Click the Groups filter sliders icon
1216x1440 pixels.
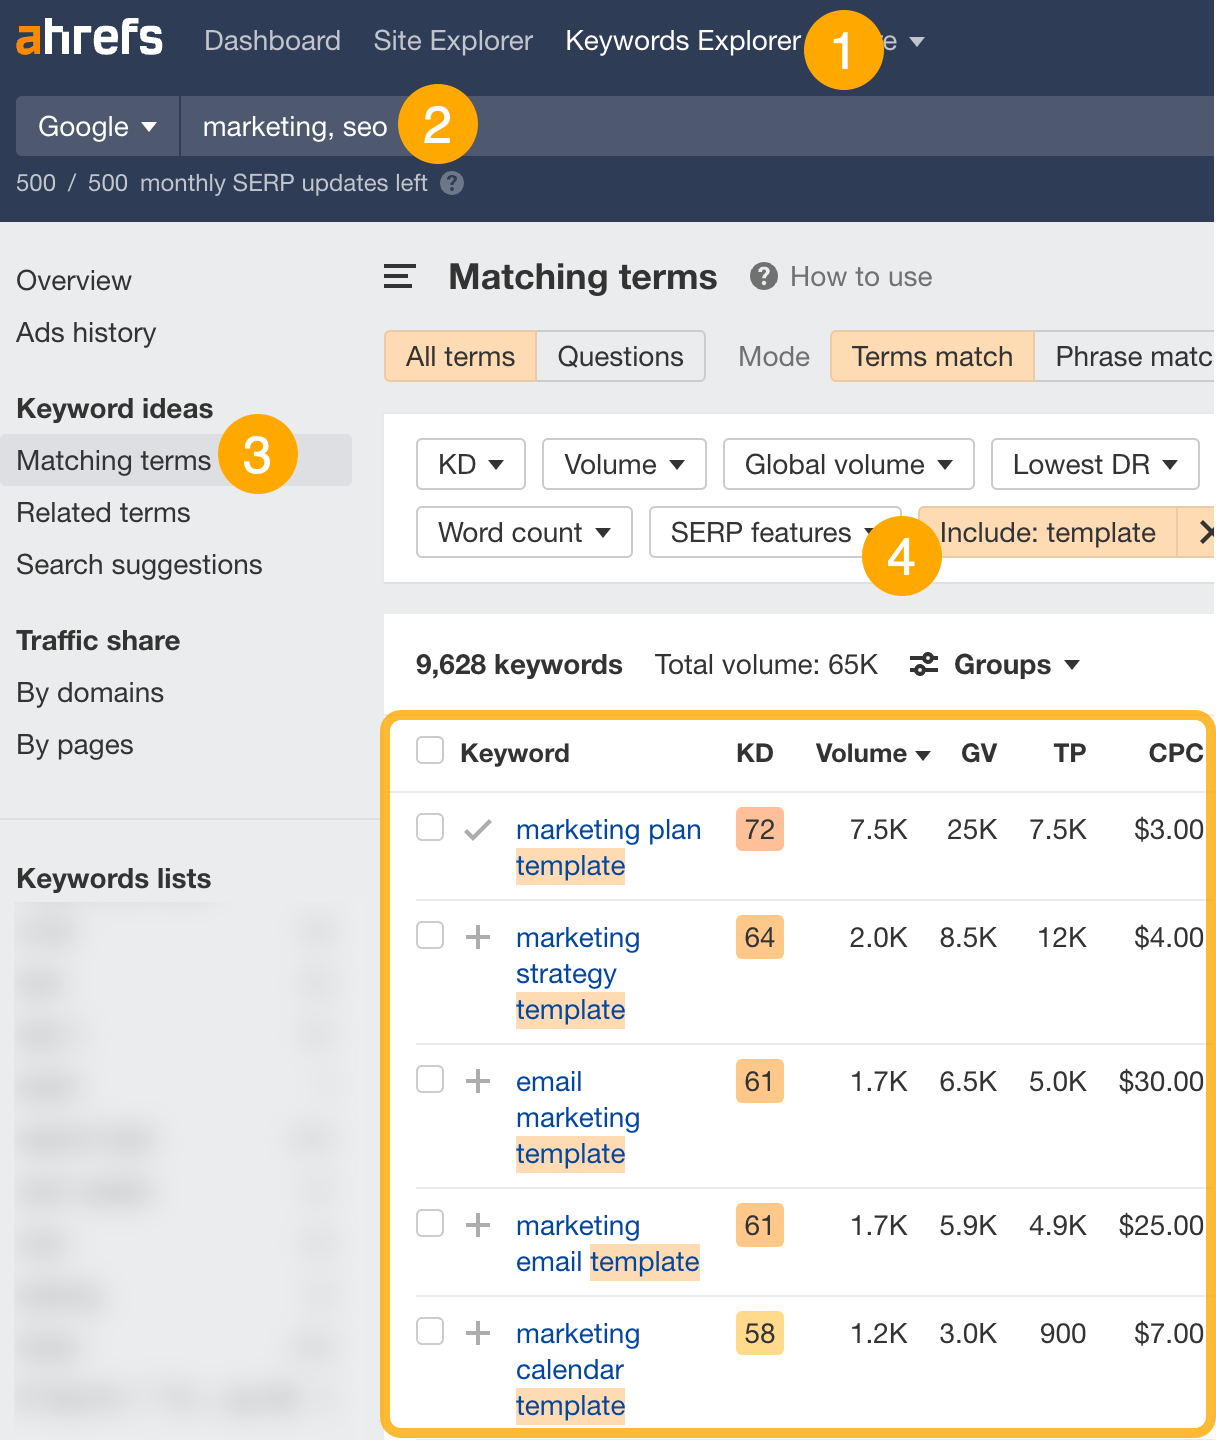[923, 664]
